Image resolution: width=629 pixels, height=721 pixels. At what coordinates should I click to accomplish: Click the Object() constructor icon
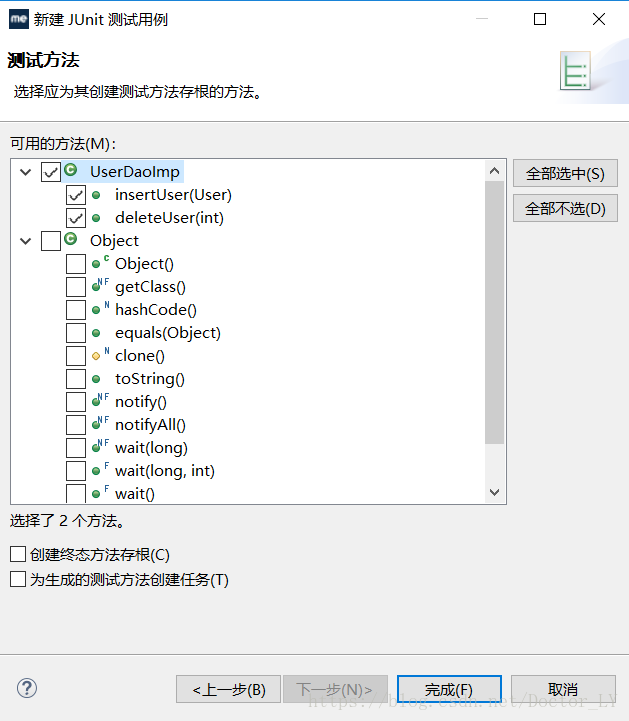100,262
